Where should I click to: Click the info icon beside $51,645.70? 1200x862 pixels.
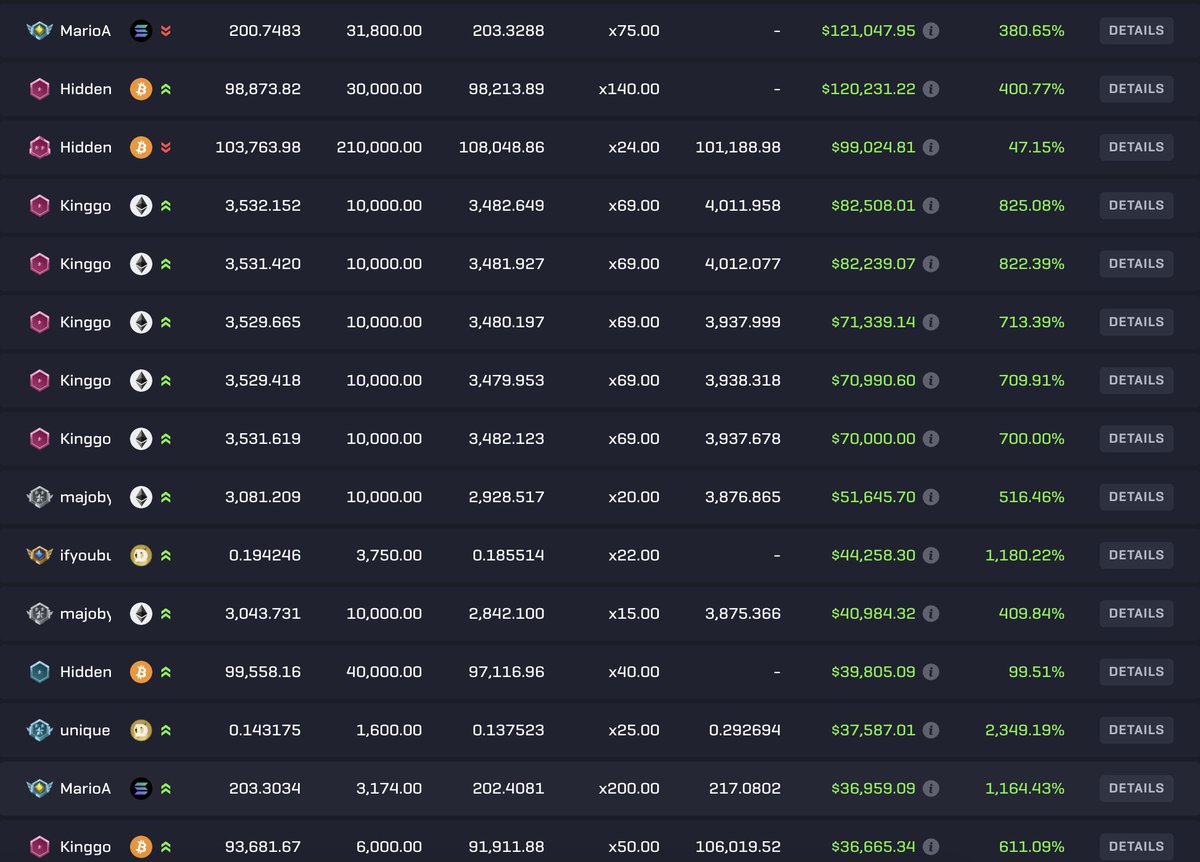click(x=931, y=497)
